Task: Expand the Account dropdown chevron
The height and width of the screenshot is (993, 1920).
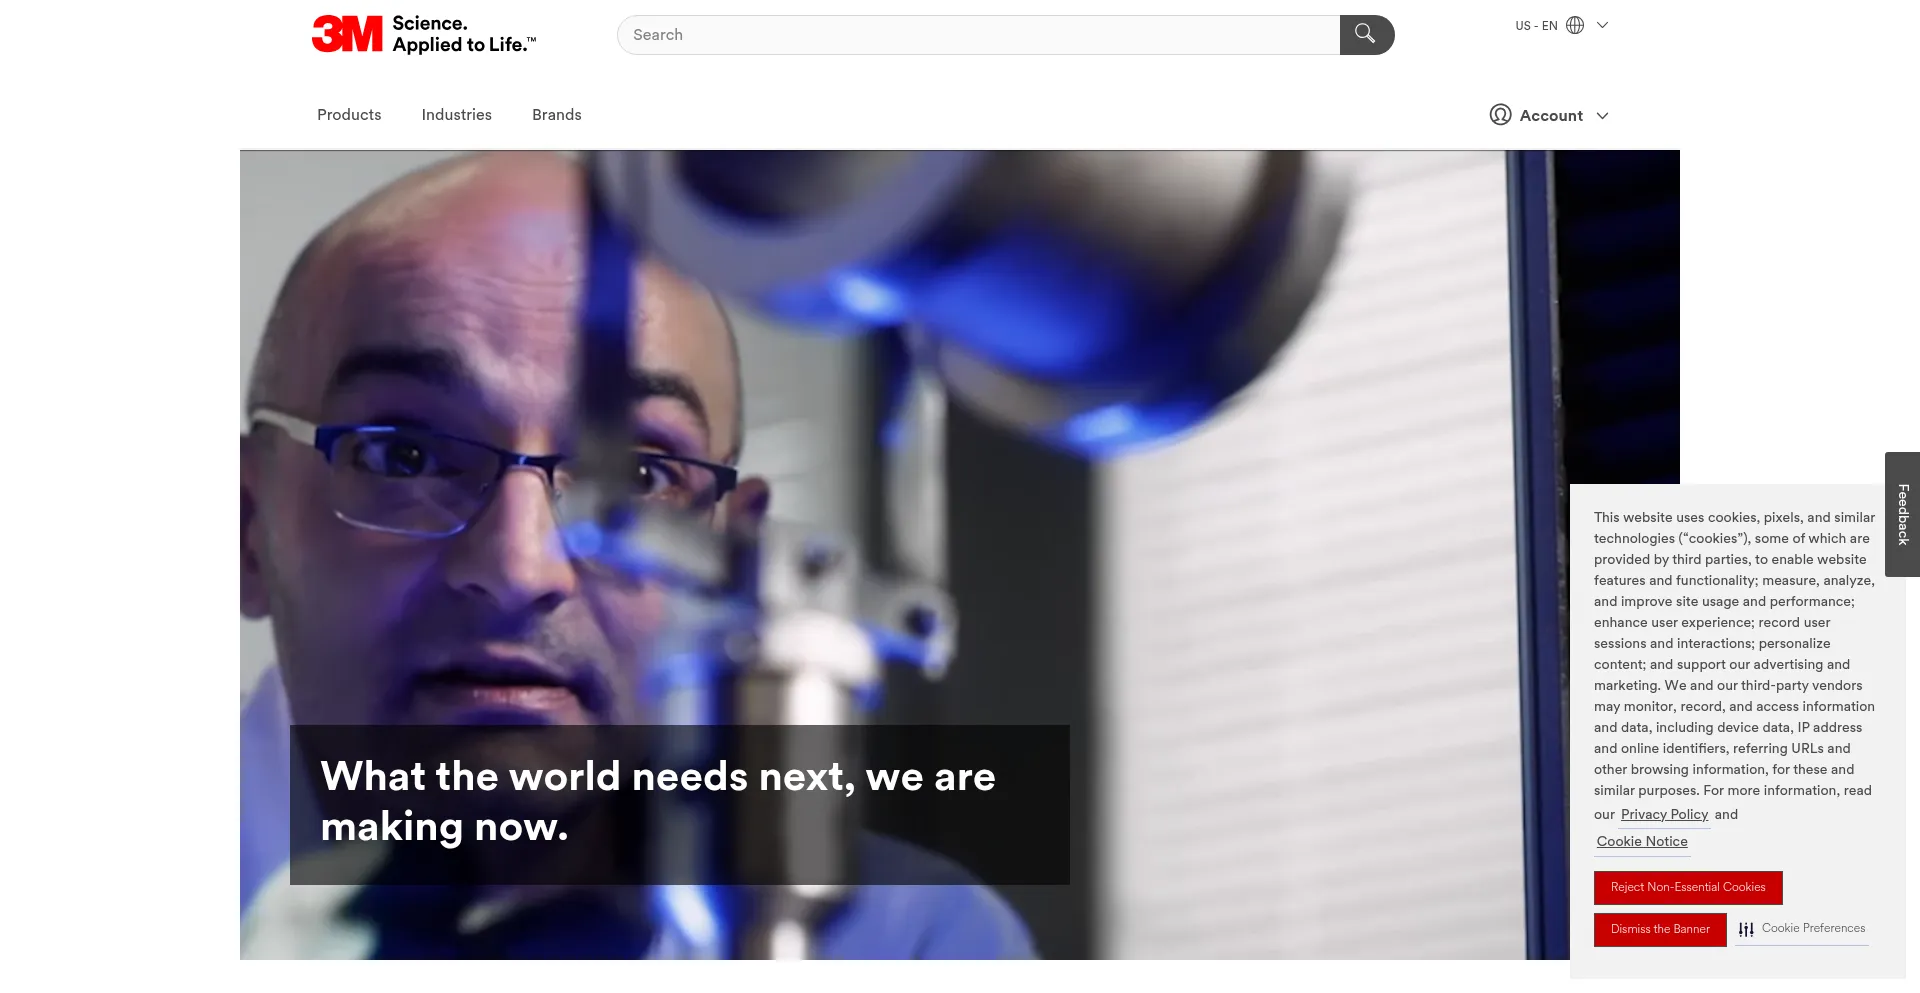Action: click(x=1602, y=116)
